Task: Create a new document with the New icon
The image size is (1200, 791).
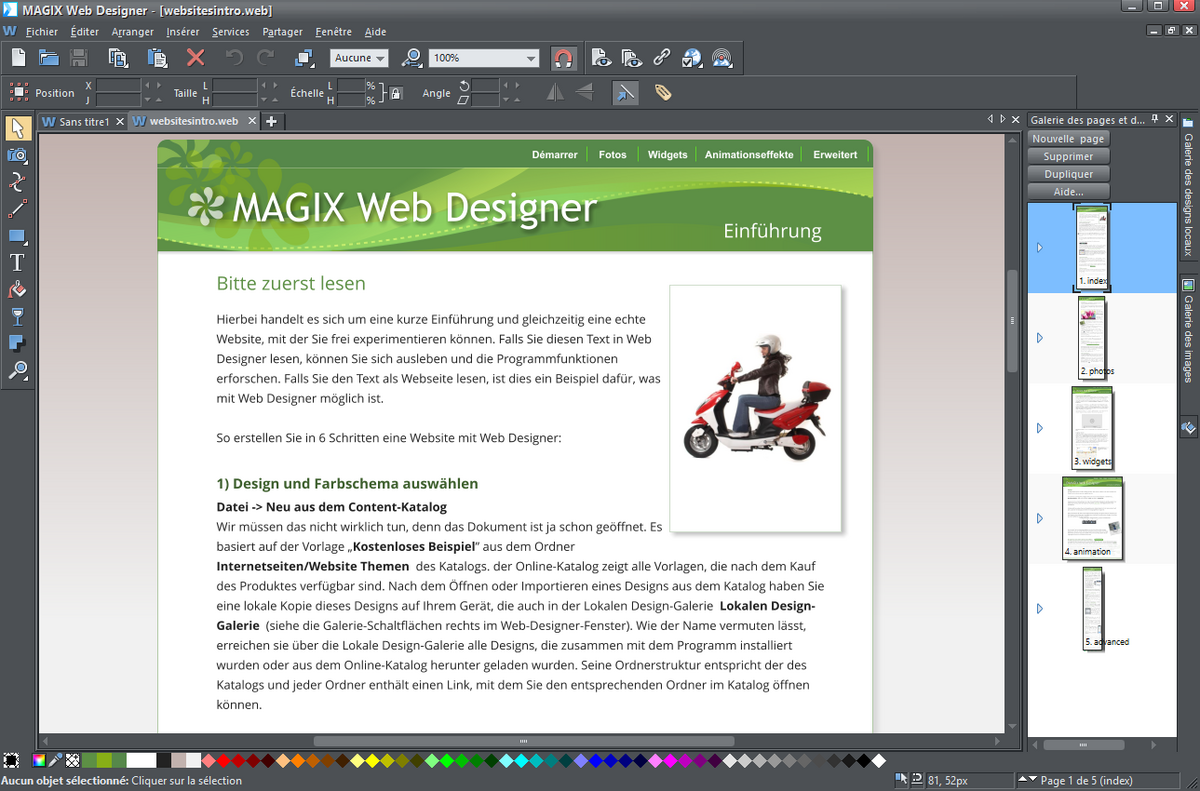Action: click(18, 58)
